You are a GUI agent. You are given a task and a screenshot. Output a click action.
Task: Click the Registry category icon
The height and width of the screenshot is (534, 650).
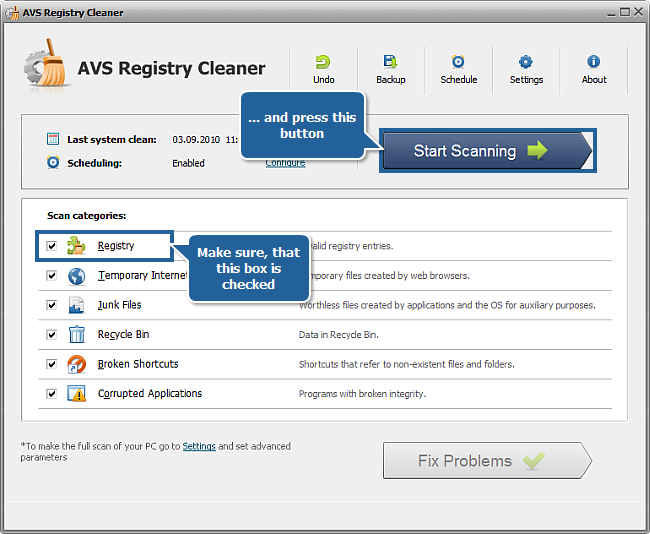pyautogui.click(x=77, y=246)
